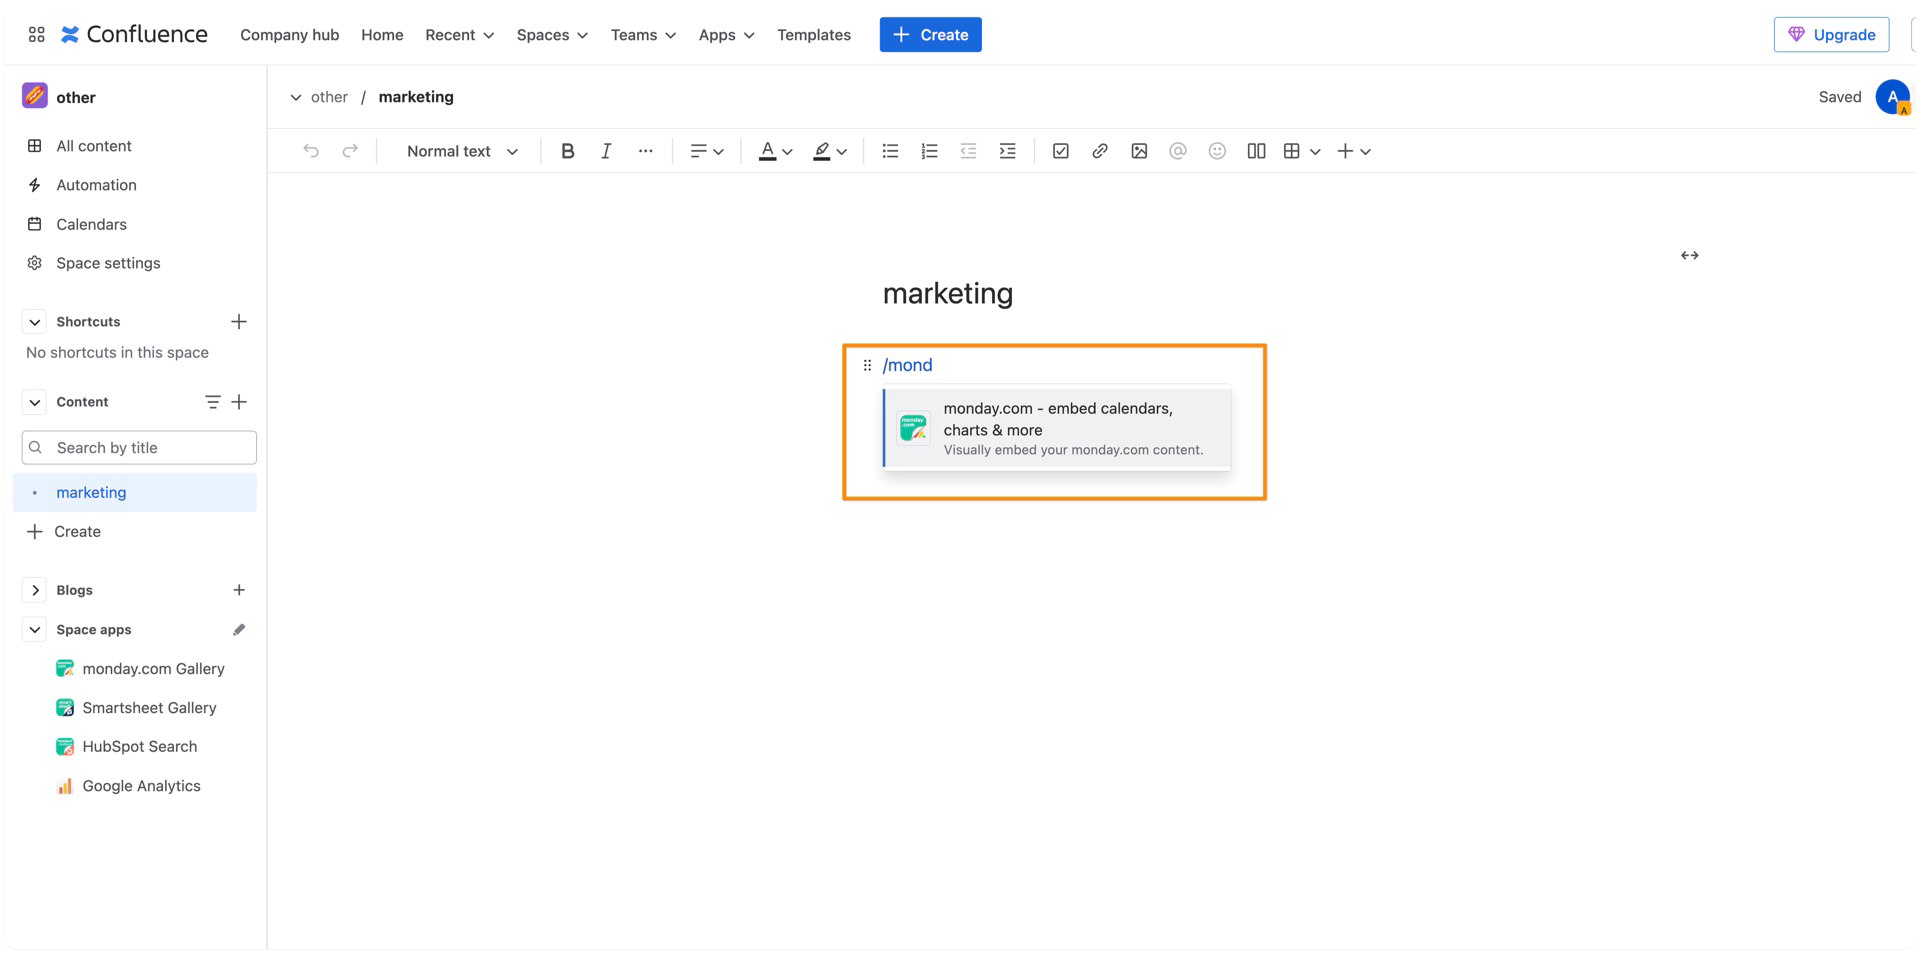Open the text color picker

pos(775,151)
